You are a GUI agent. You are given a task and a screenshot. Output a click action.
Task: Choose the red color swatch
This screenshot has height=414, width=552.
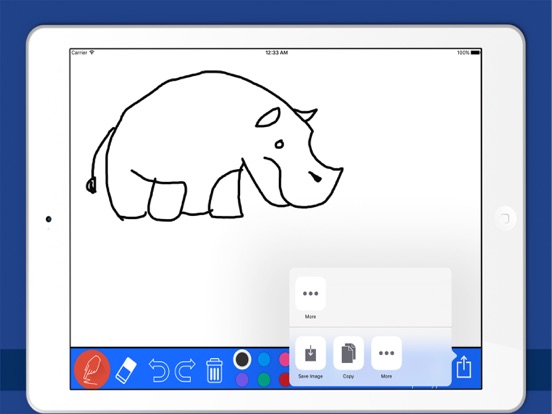click(x=284, y=380)
